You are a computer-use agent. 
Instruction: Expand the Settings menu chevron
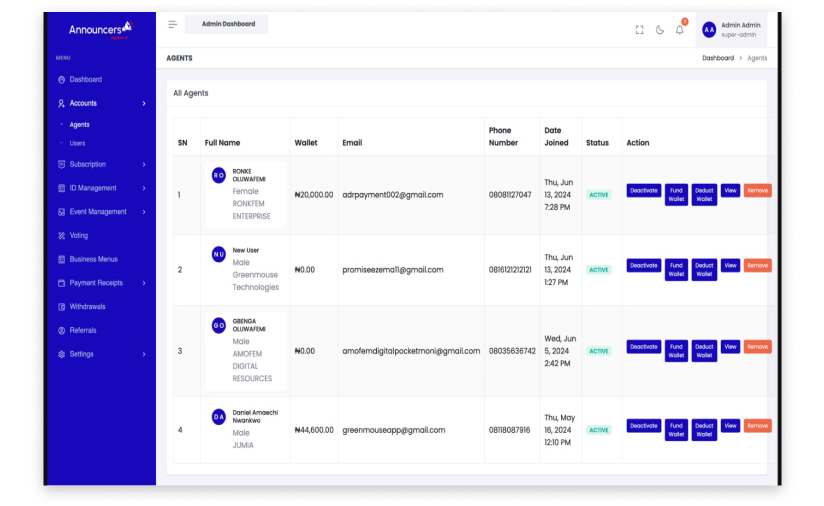point(144,355)
